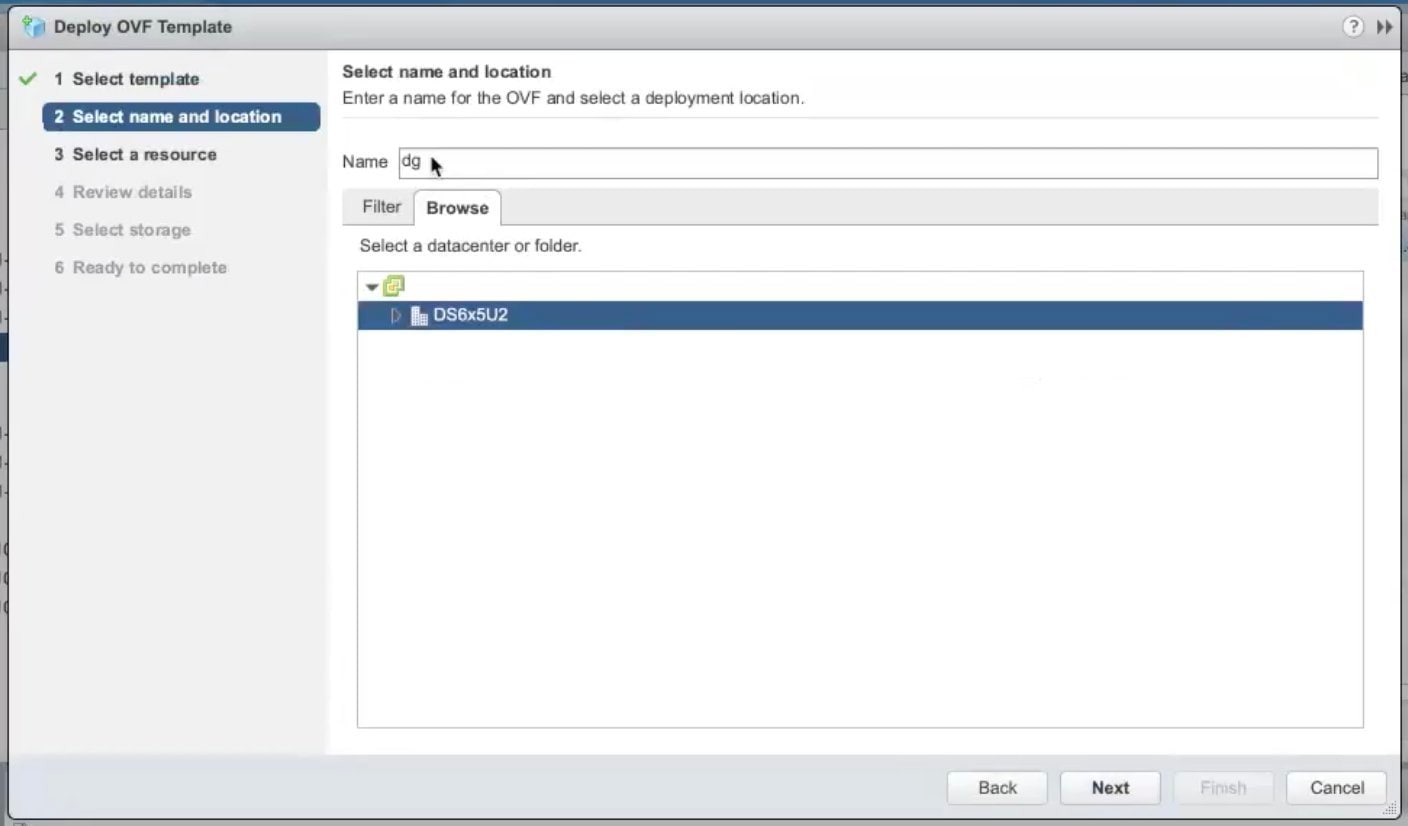Select the DS6x5U2 datacenter building icon
This screenshot has height=826, width=1408.
point(419,314)
